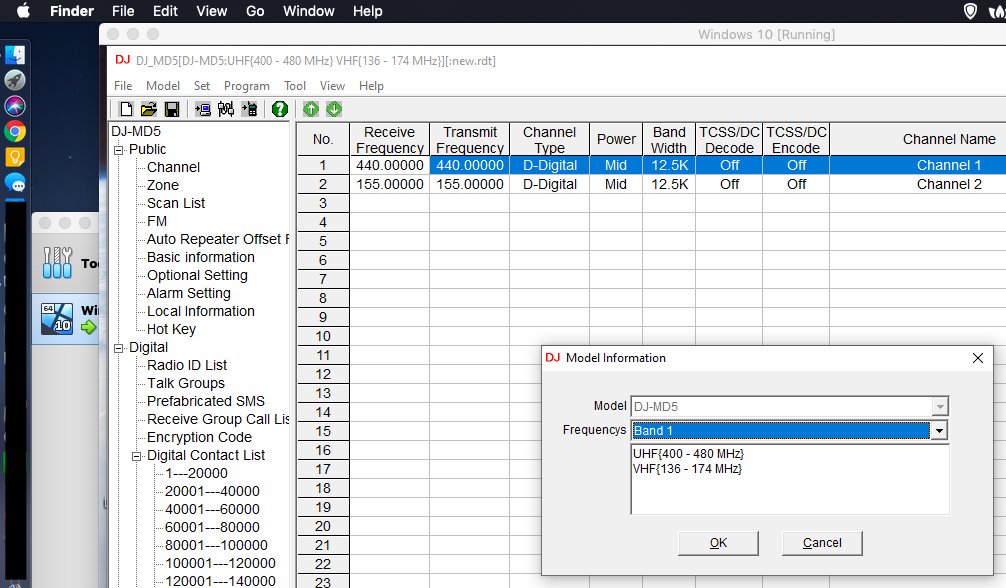This screenshot has height=588, width=1006.
Task: Select FM tree item
Action: 157,221
